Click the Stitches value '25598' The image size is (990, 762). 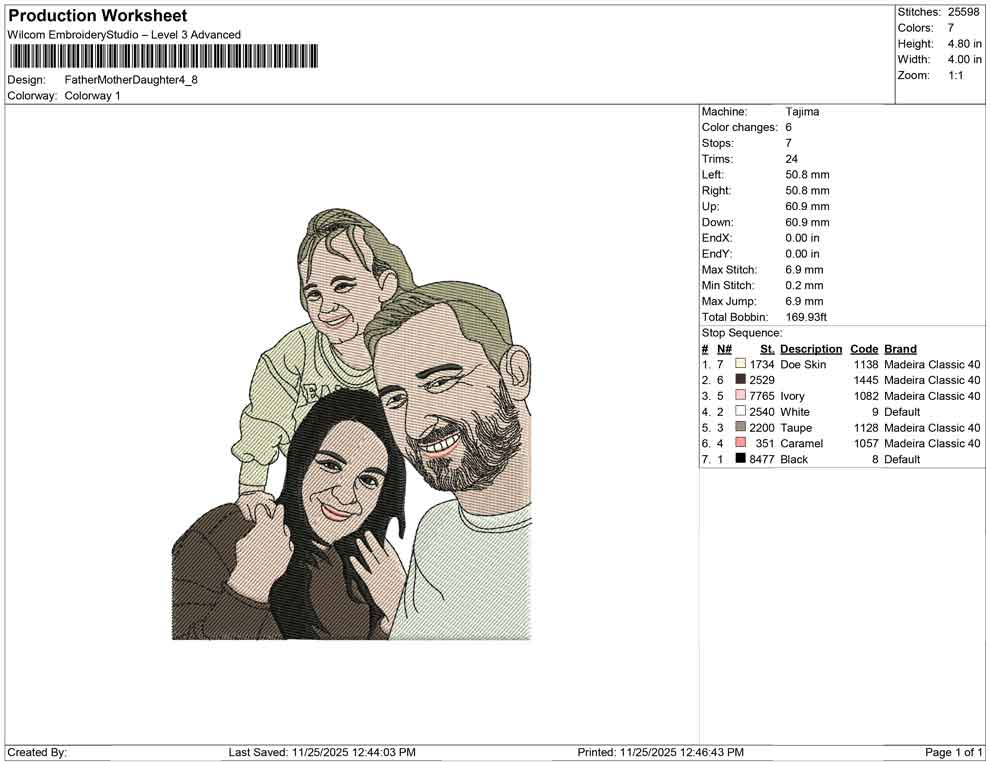pos(963,12)
